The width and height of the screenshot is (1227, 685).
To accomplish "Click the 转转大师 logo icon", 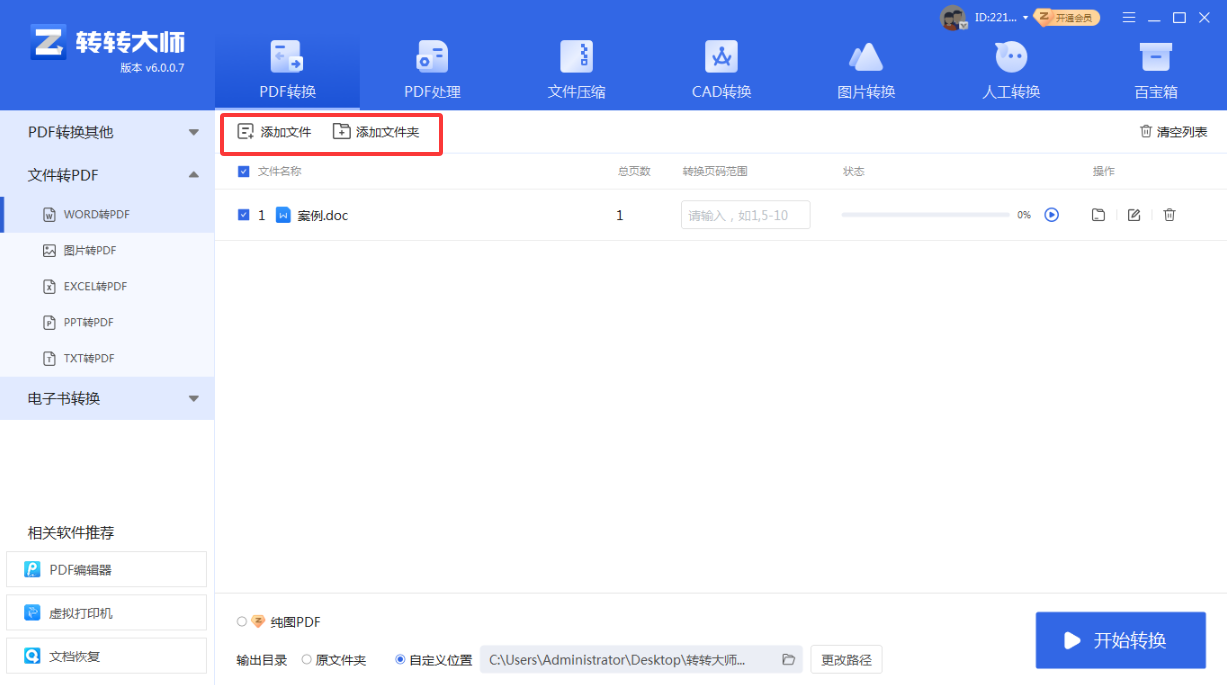I will tap(48, 43).
